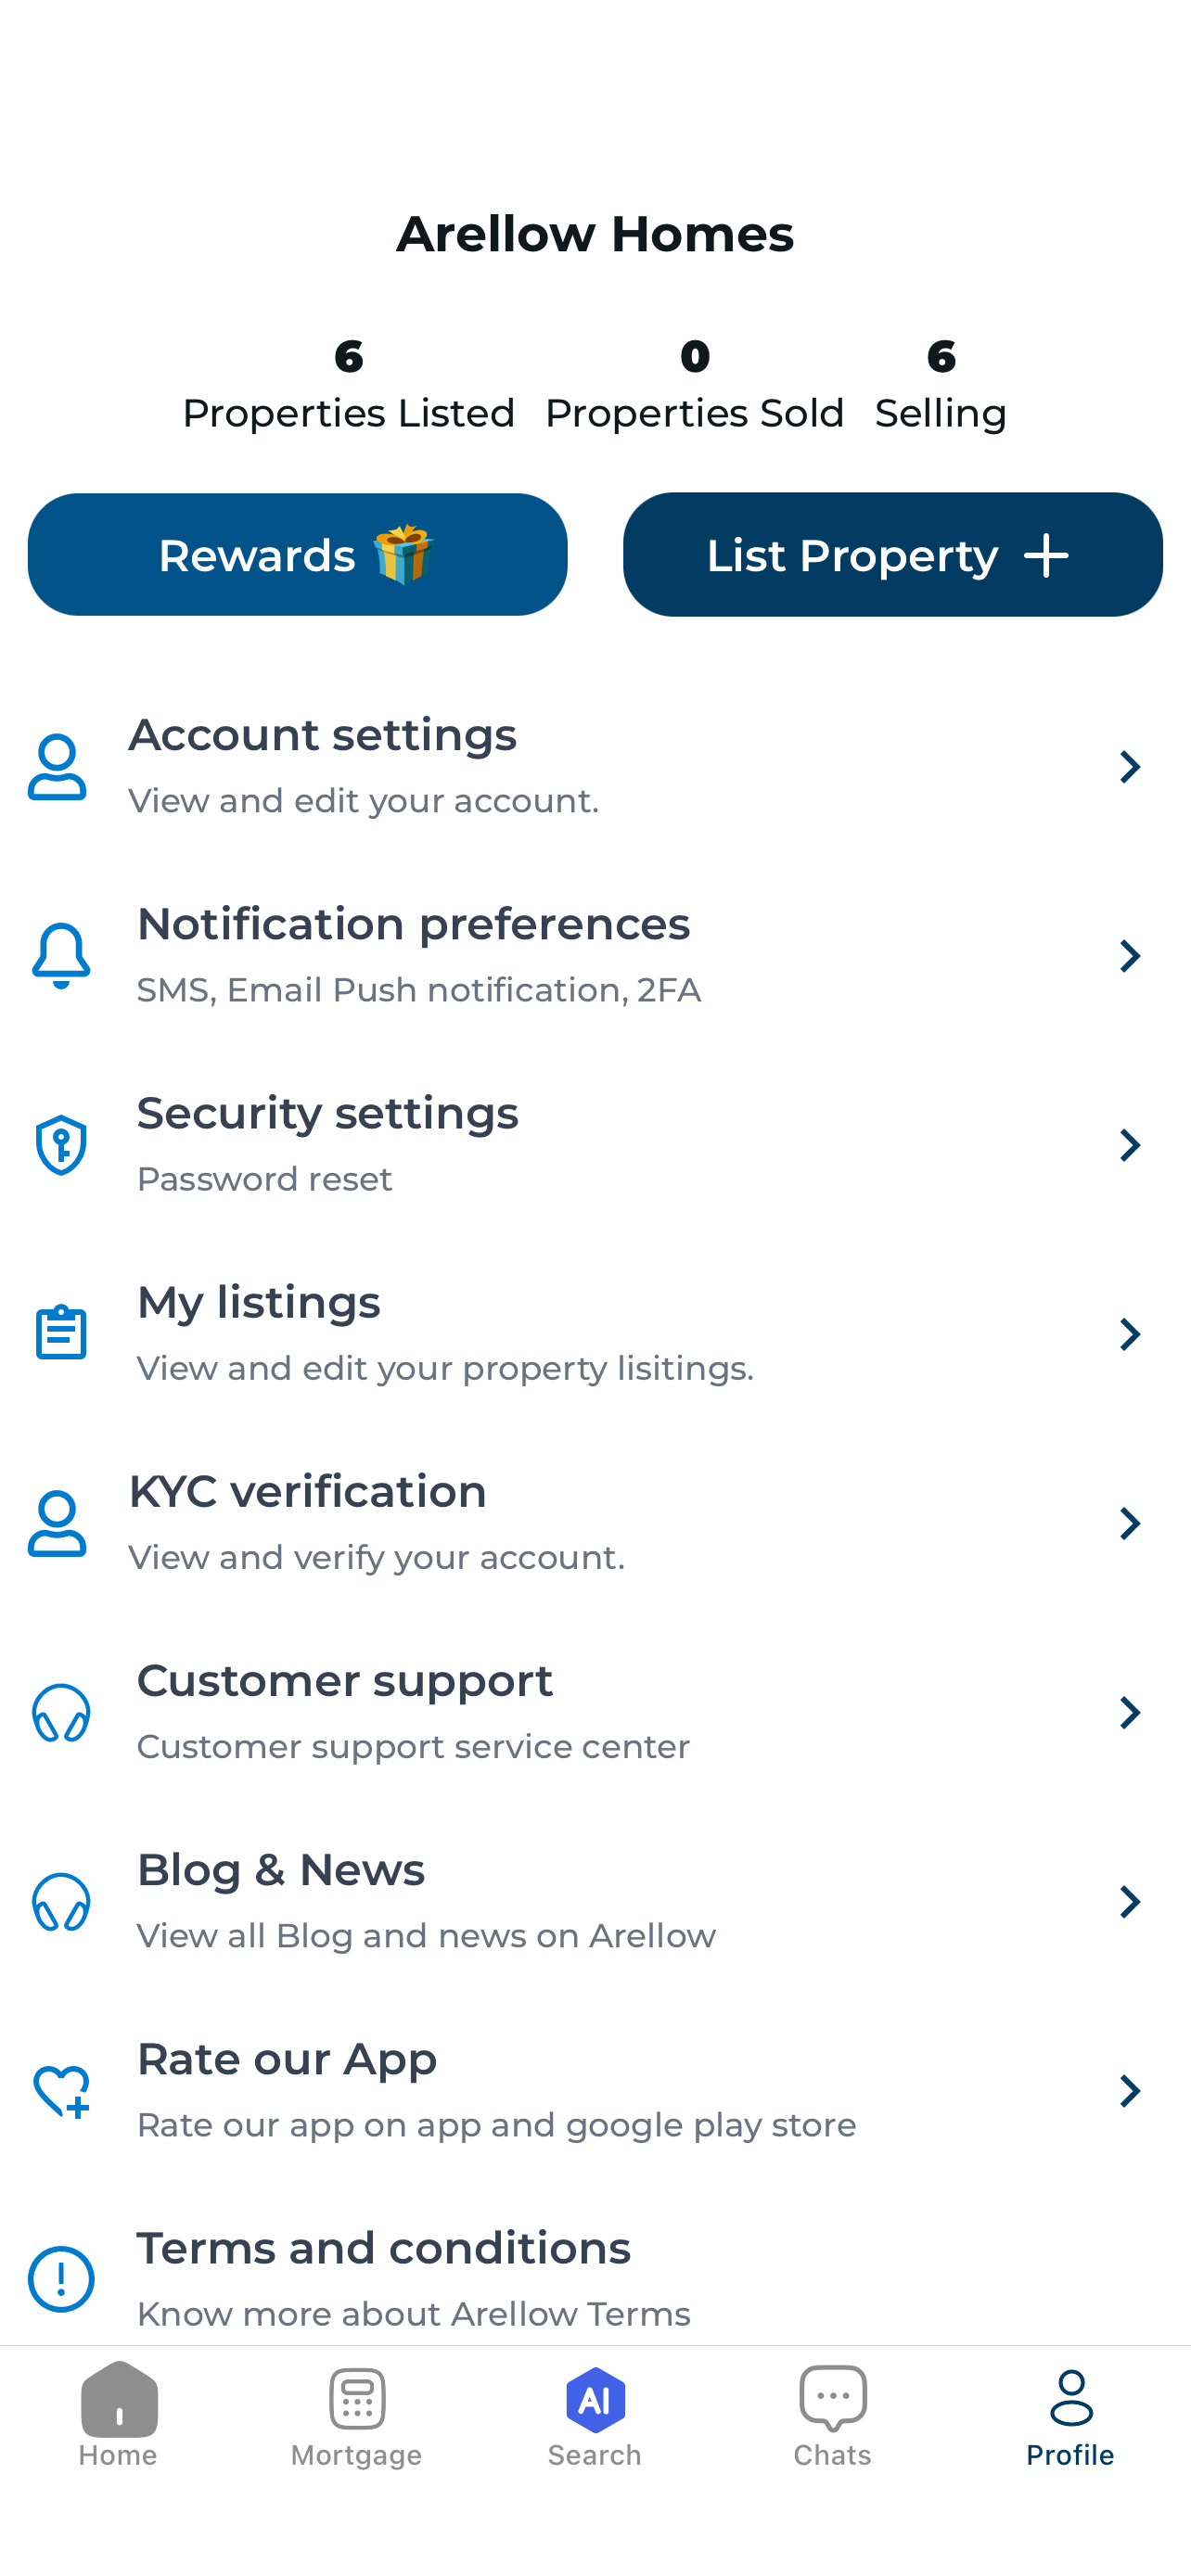Tap the Notification preferences bell icon
Screen dimensions: 1191x2576
click(61, 956)
